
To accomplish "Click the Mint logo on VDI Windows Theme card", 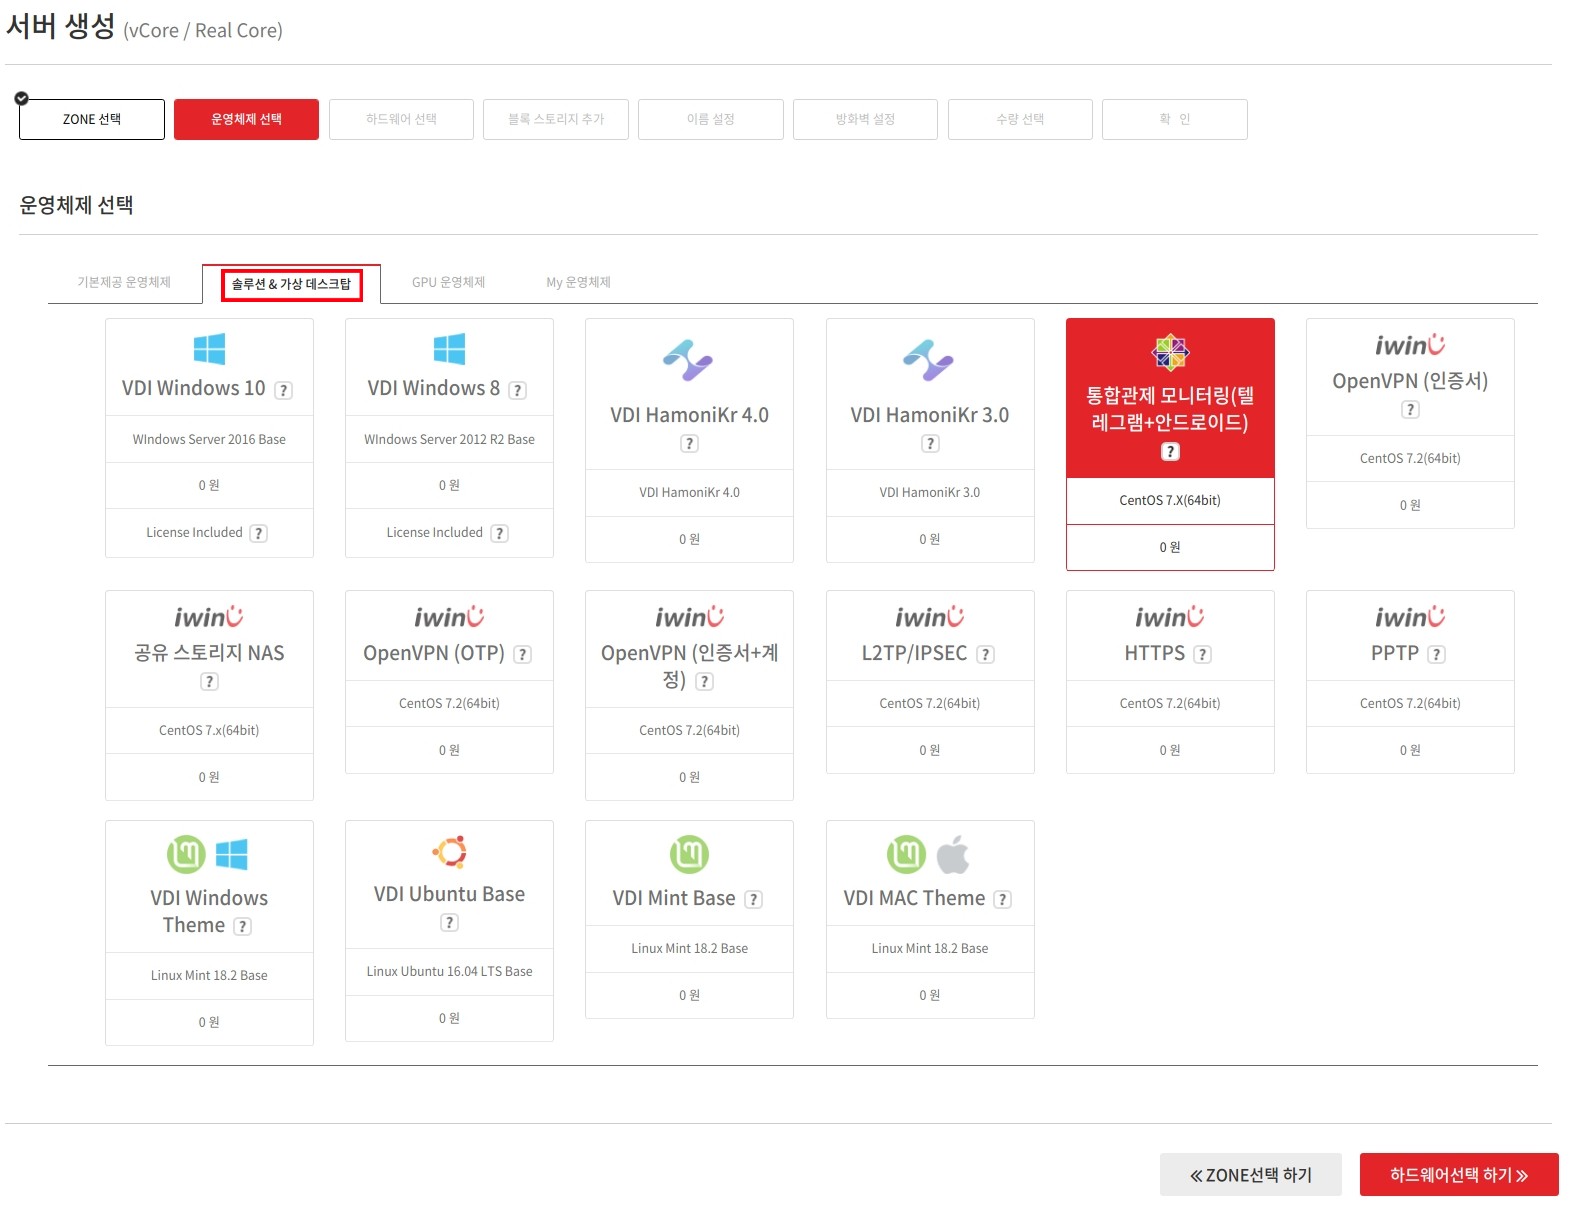I will (x=186, y=854).
